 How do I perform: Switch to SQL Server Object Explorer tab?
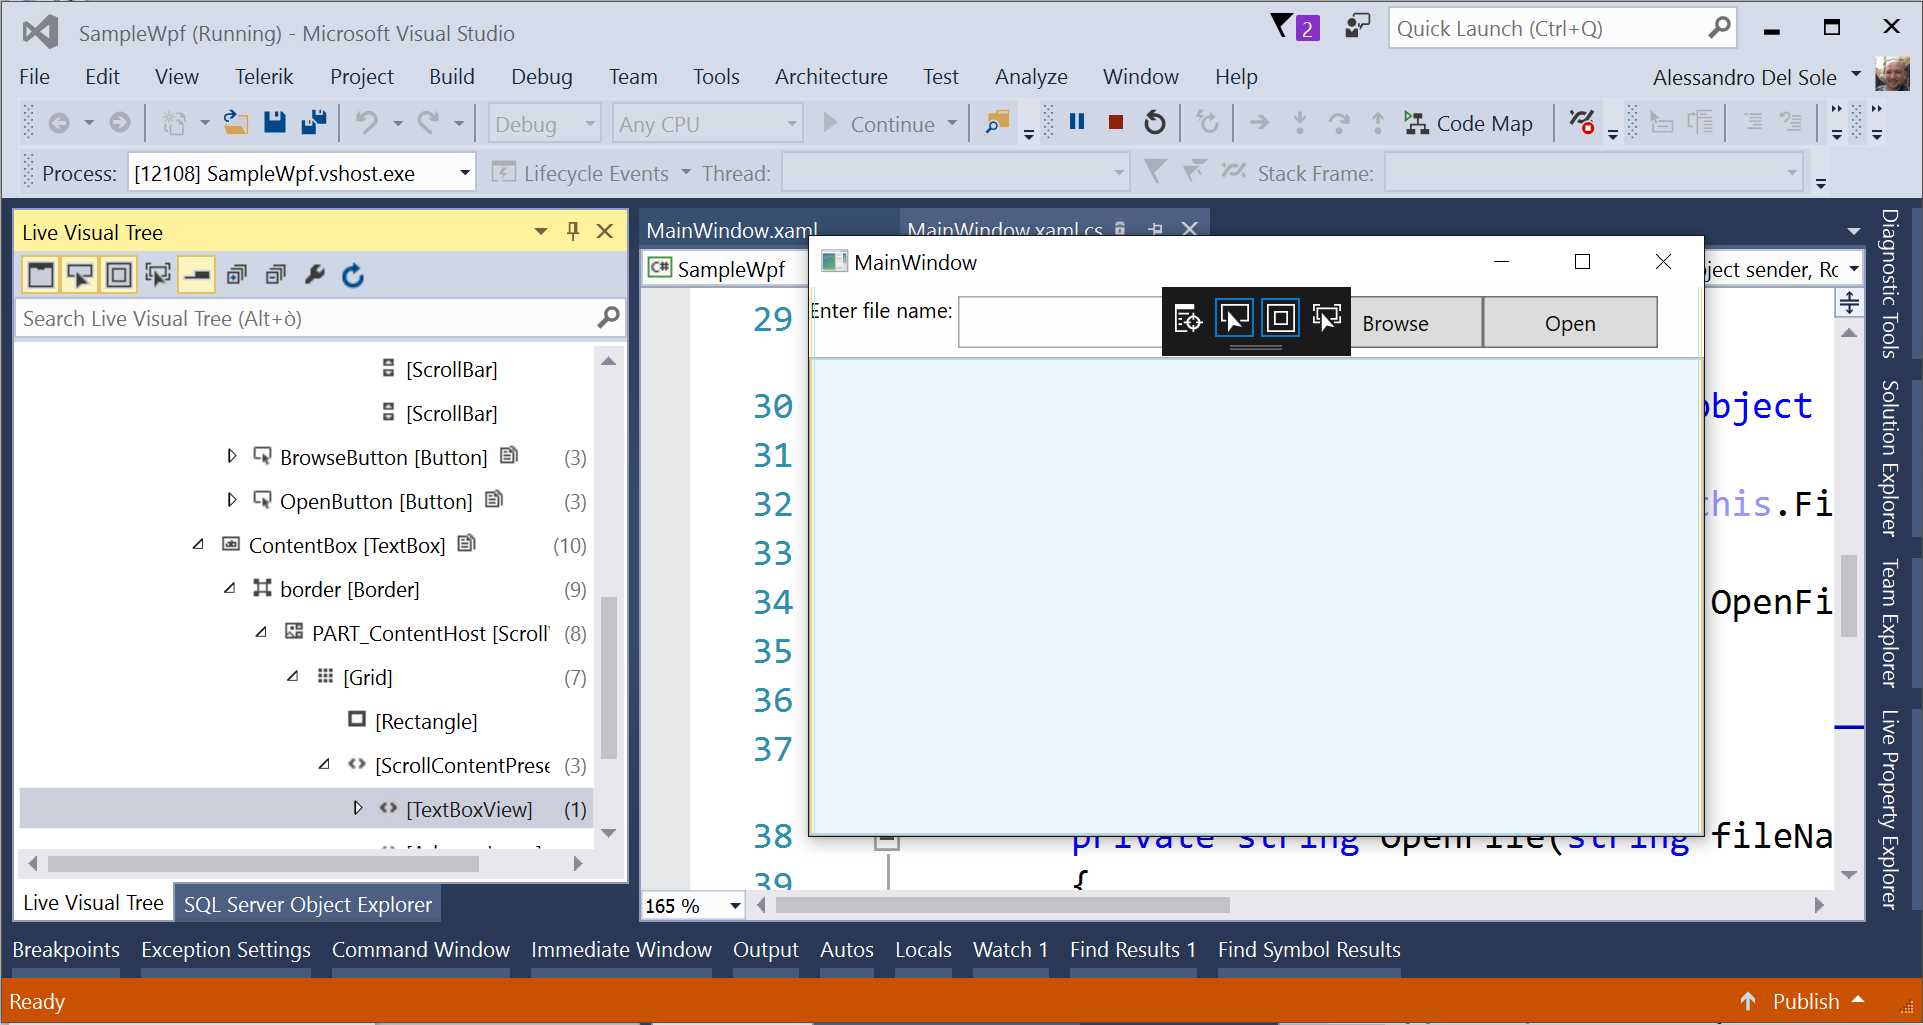pos(308,904)
